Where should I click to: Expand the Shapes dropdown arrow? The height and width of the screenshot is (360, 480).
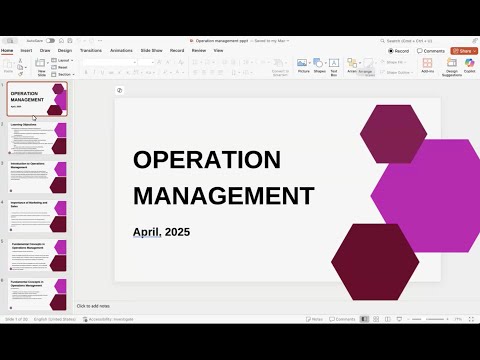(x=325, y=63)
